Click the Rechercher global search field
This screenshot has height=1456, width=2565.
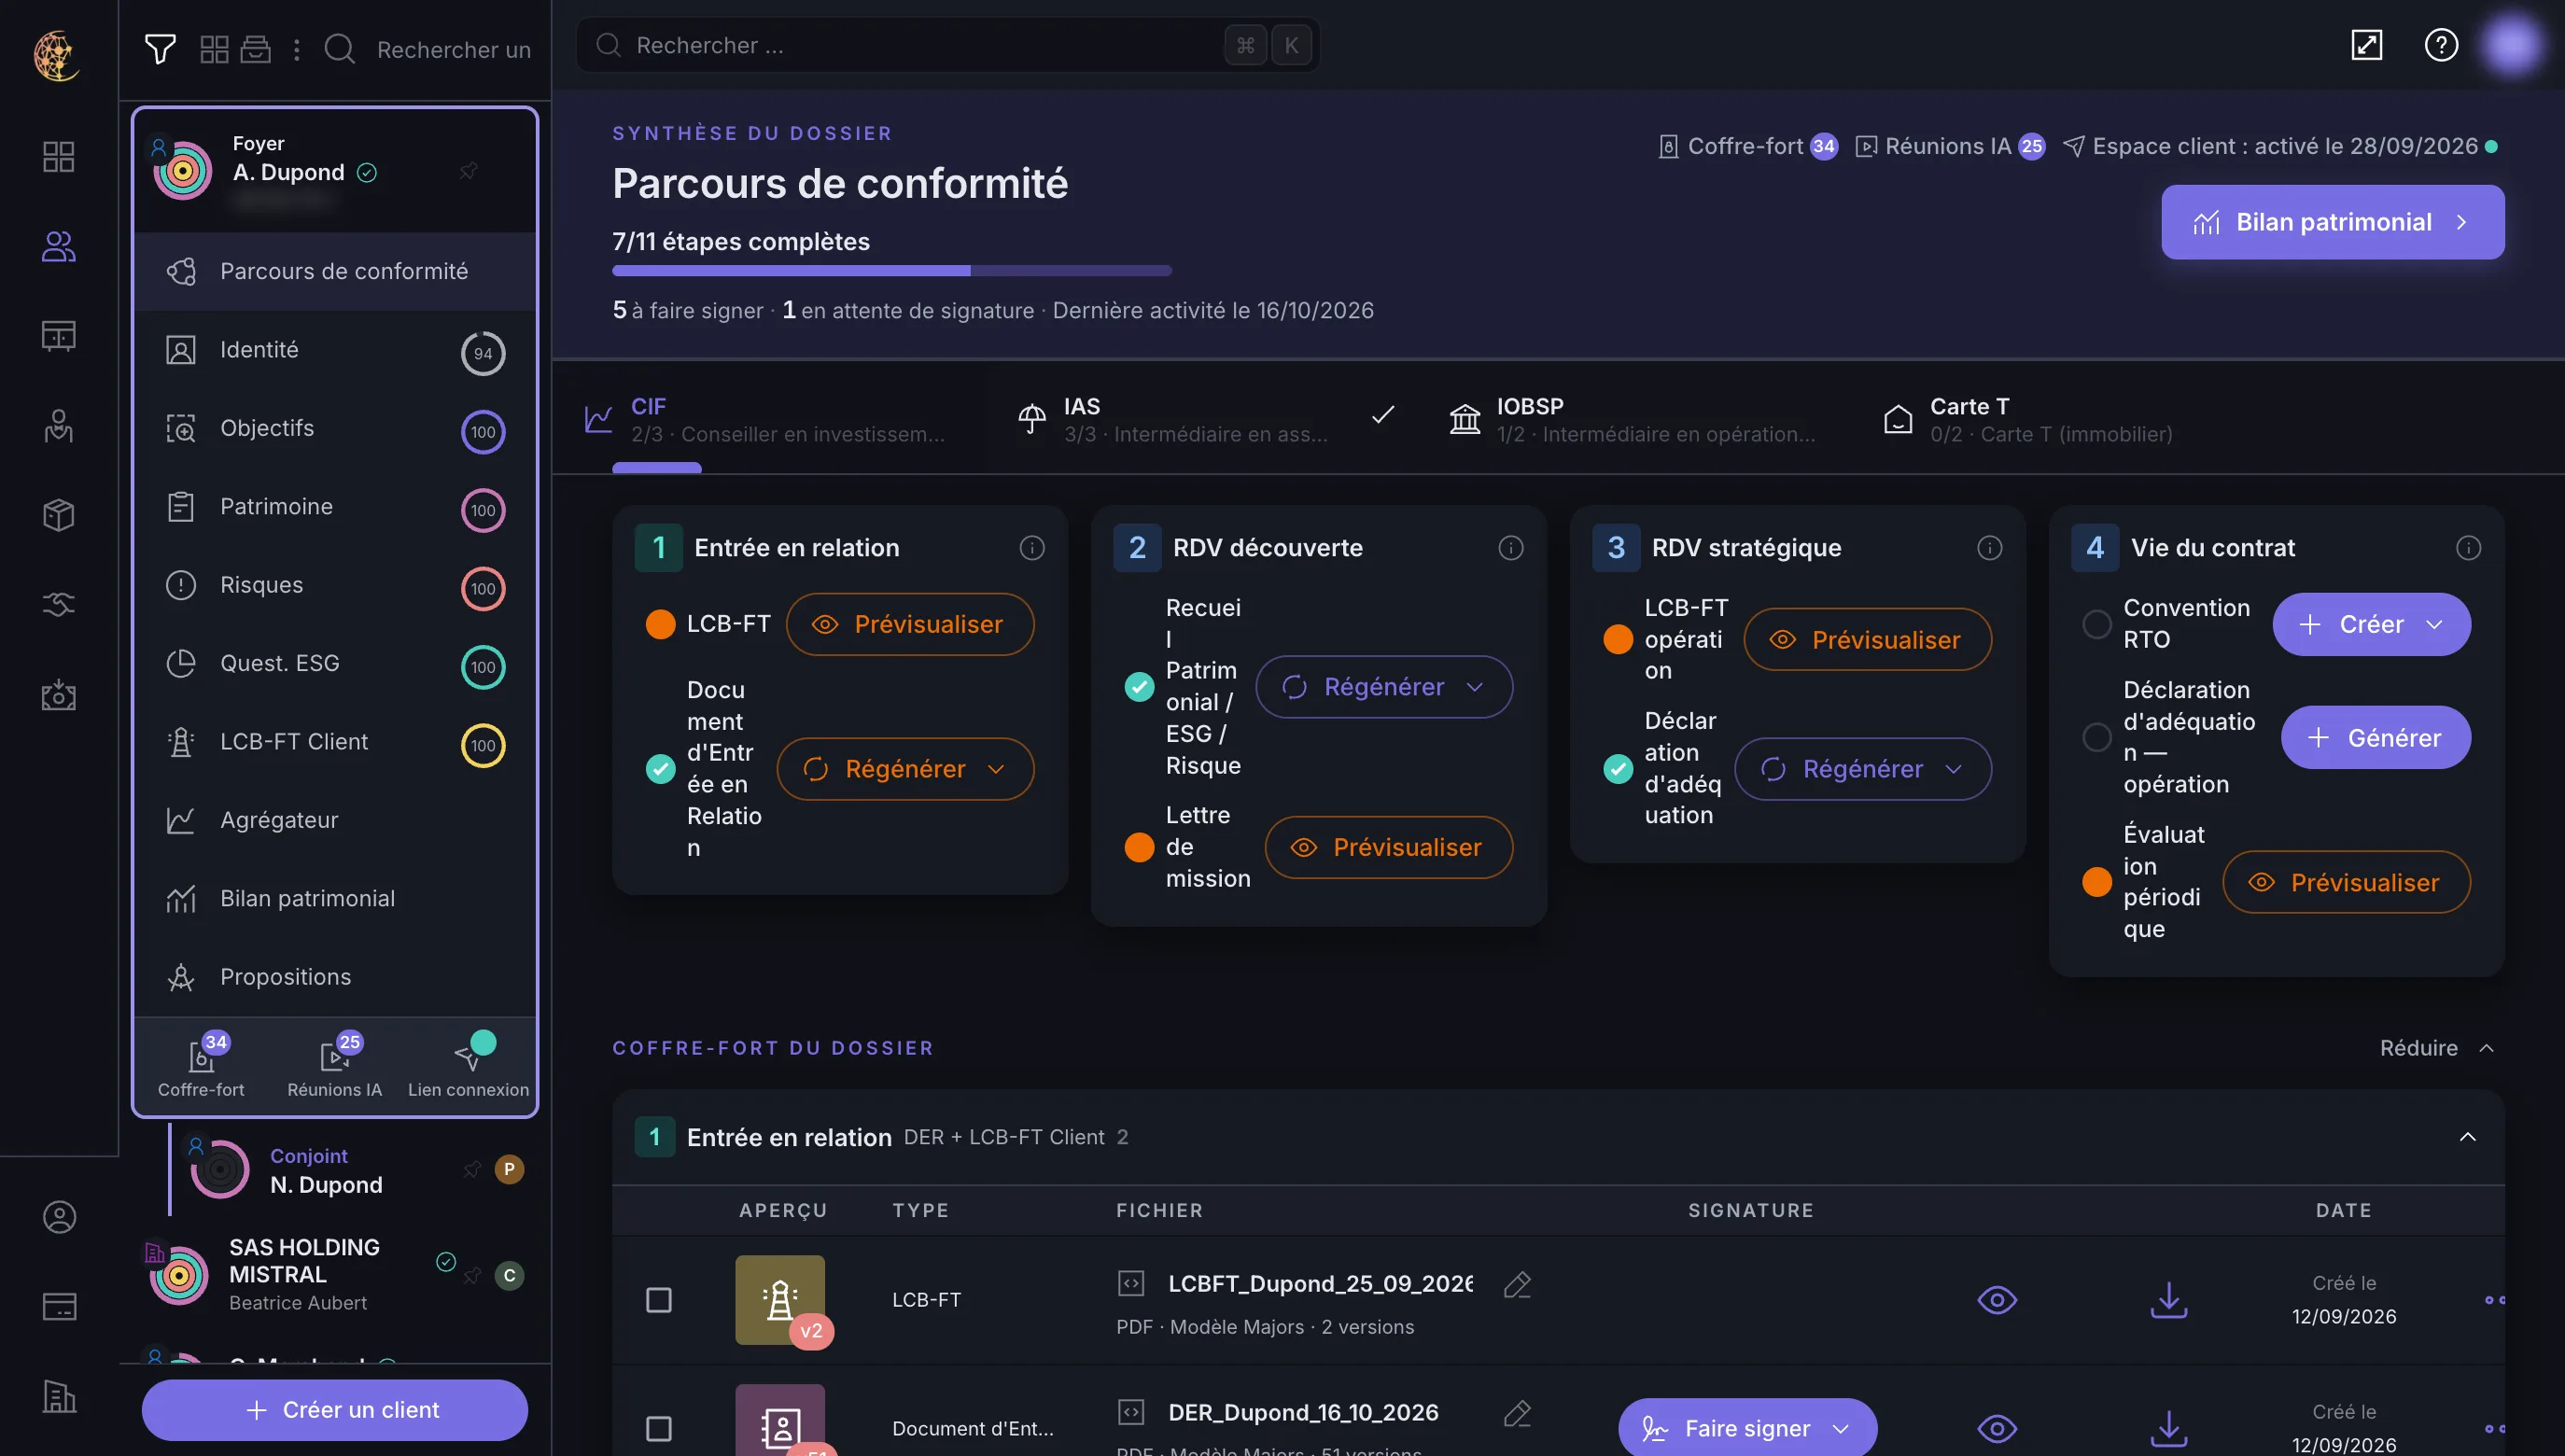(947, 45)
